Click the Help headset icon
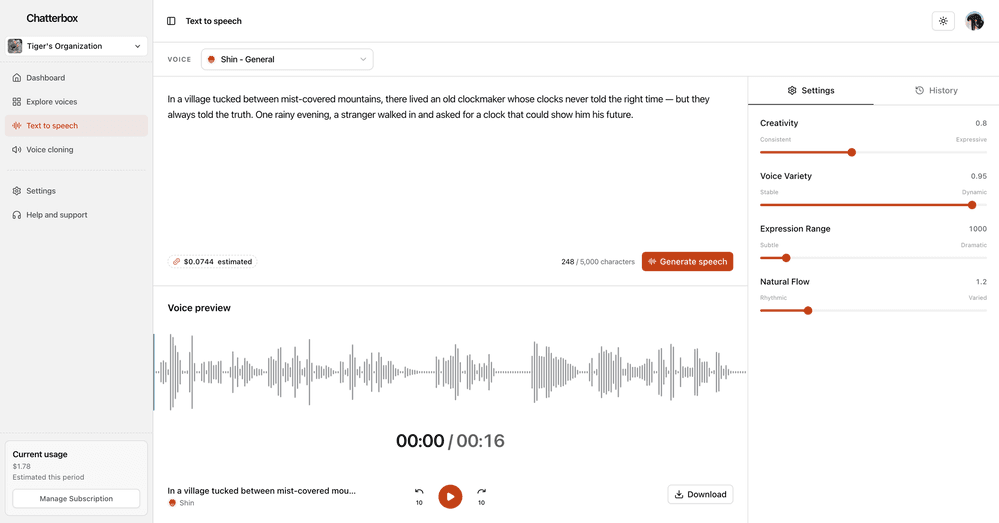Viewport: 999px width, 523px height. [17, 215]
